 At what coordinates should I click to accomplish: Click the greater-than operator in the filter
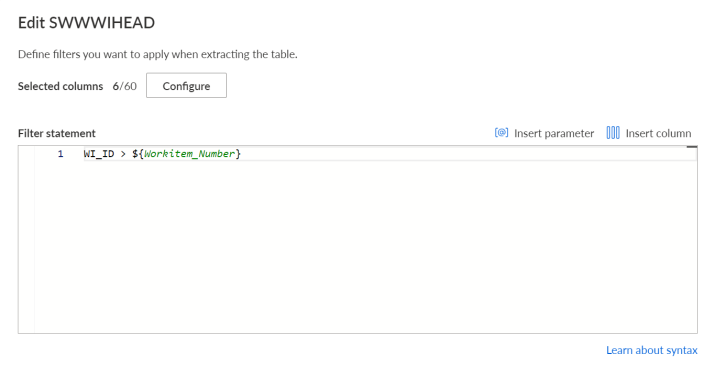point(123,154)
